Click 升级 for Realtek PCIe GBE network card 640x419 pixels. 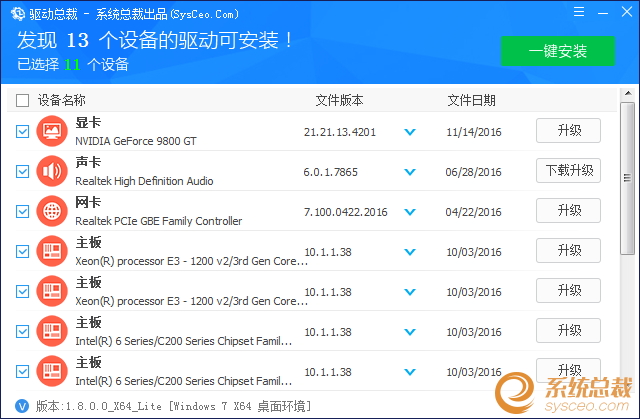(x=568, y=211)
